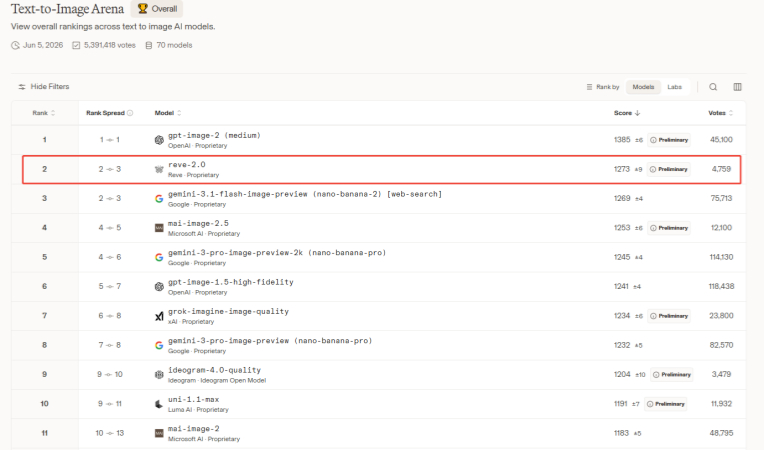Click Preliminary badge on grok-imagine-image-quality row
The width and height of the screenshot is (764, 450).
tap(669, 316)
